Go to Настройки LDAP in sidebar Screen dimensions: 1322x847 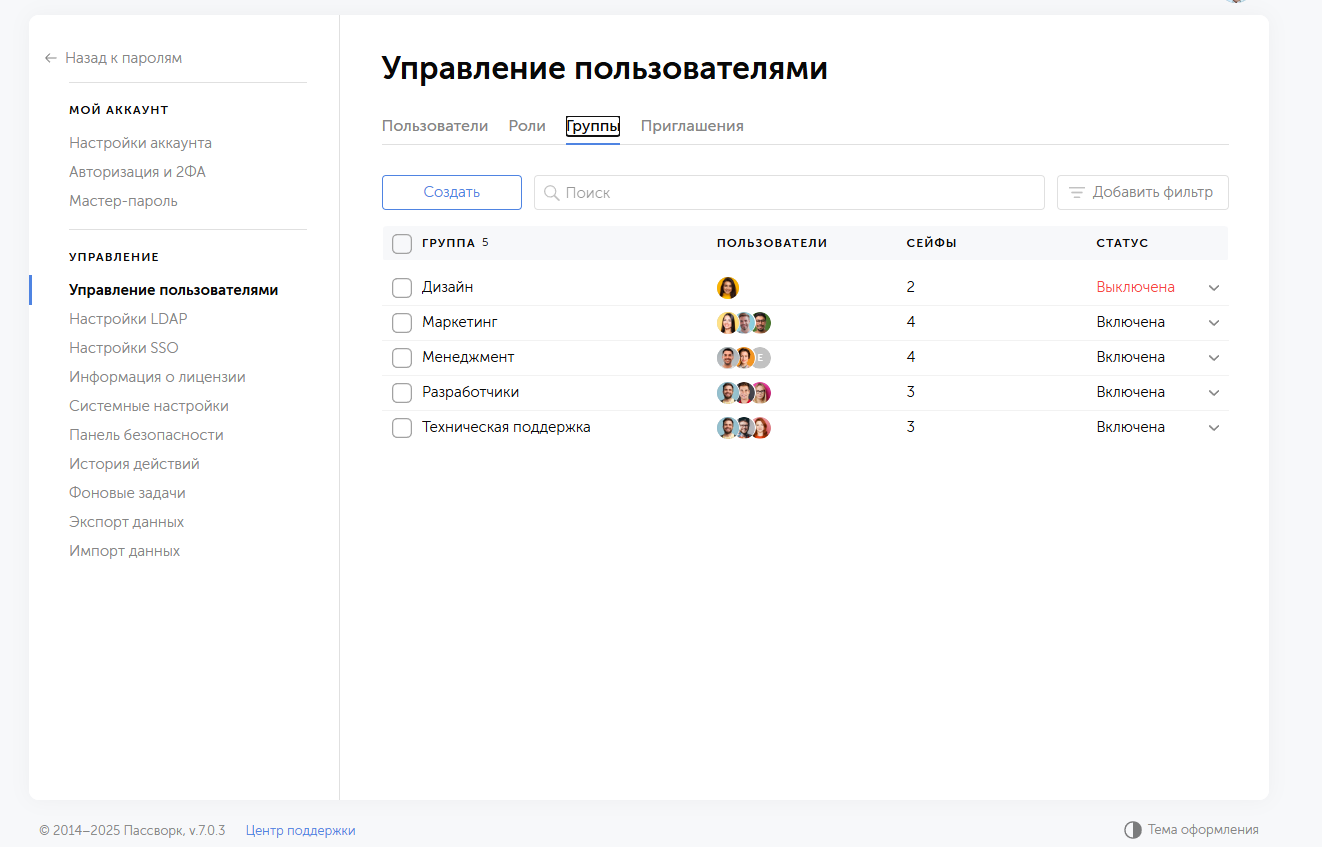[x=128, y=319]
